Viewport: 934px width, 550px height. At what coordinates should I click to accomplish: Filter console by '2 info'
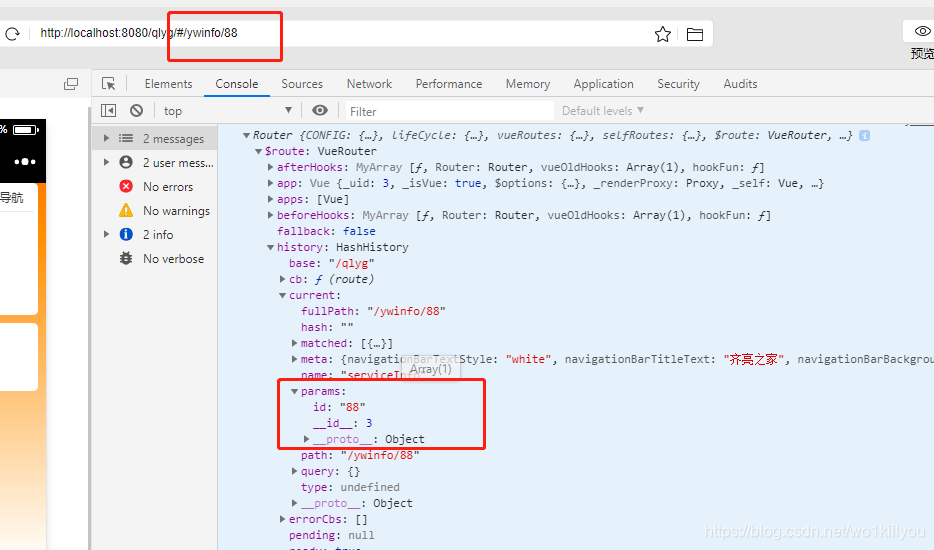160,235
